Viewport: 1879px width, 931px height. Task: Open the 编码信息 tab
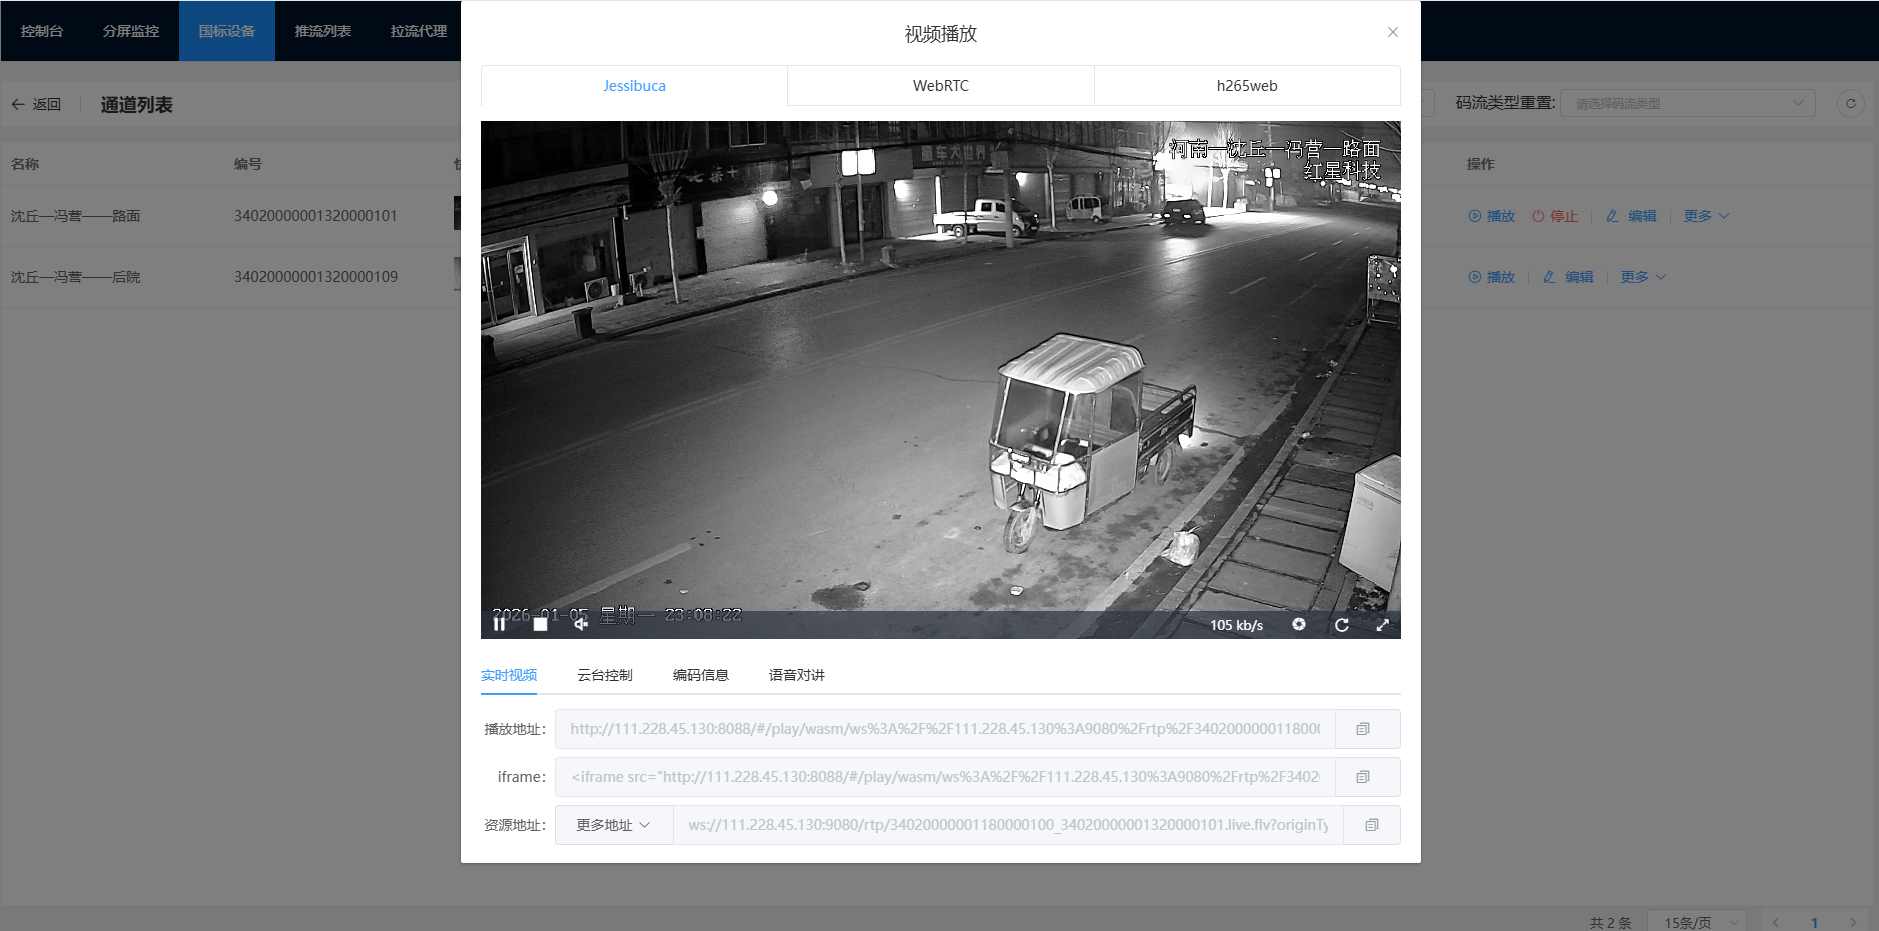click(x=700, y=675)
